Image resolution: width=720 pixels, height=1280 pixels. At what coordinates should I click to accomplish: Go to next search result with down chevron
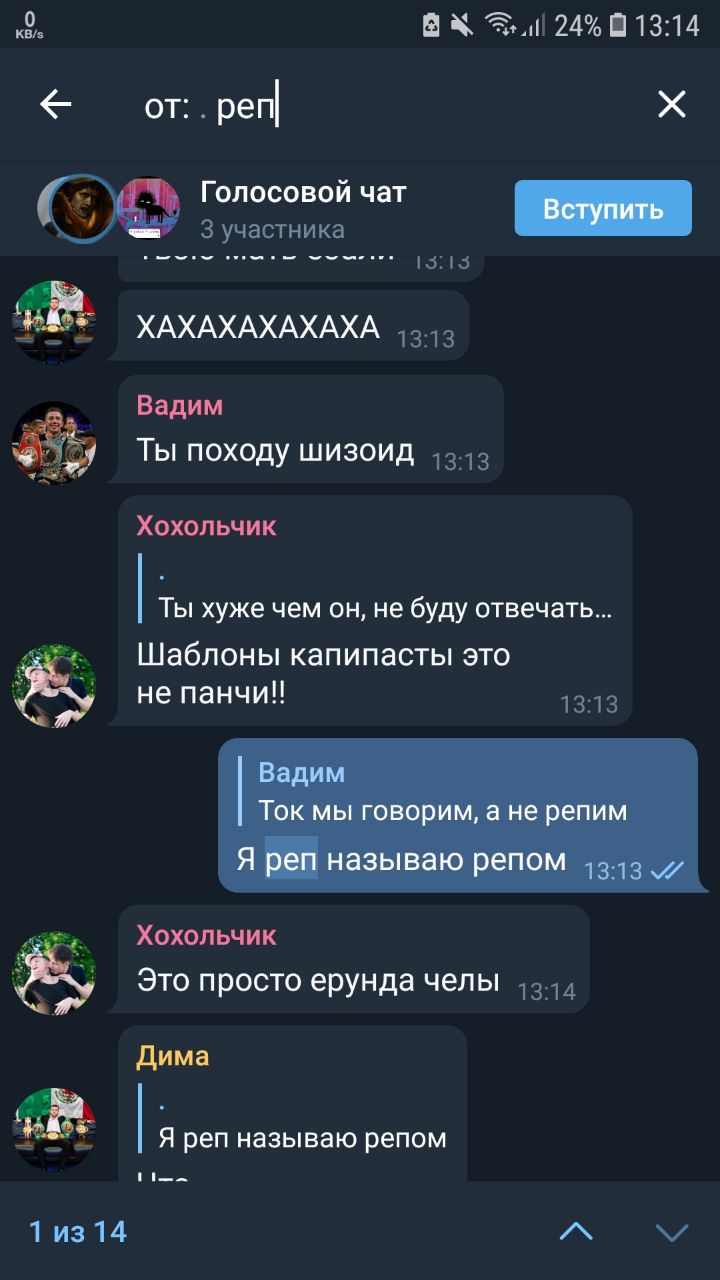point(671,1231)
